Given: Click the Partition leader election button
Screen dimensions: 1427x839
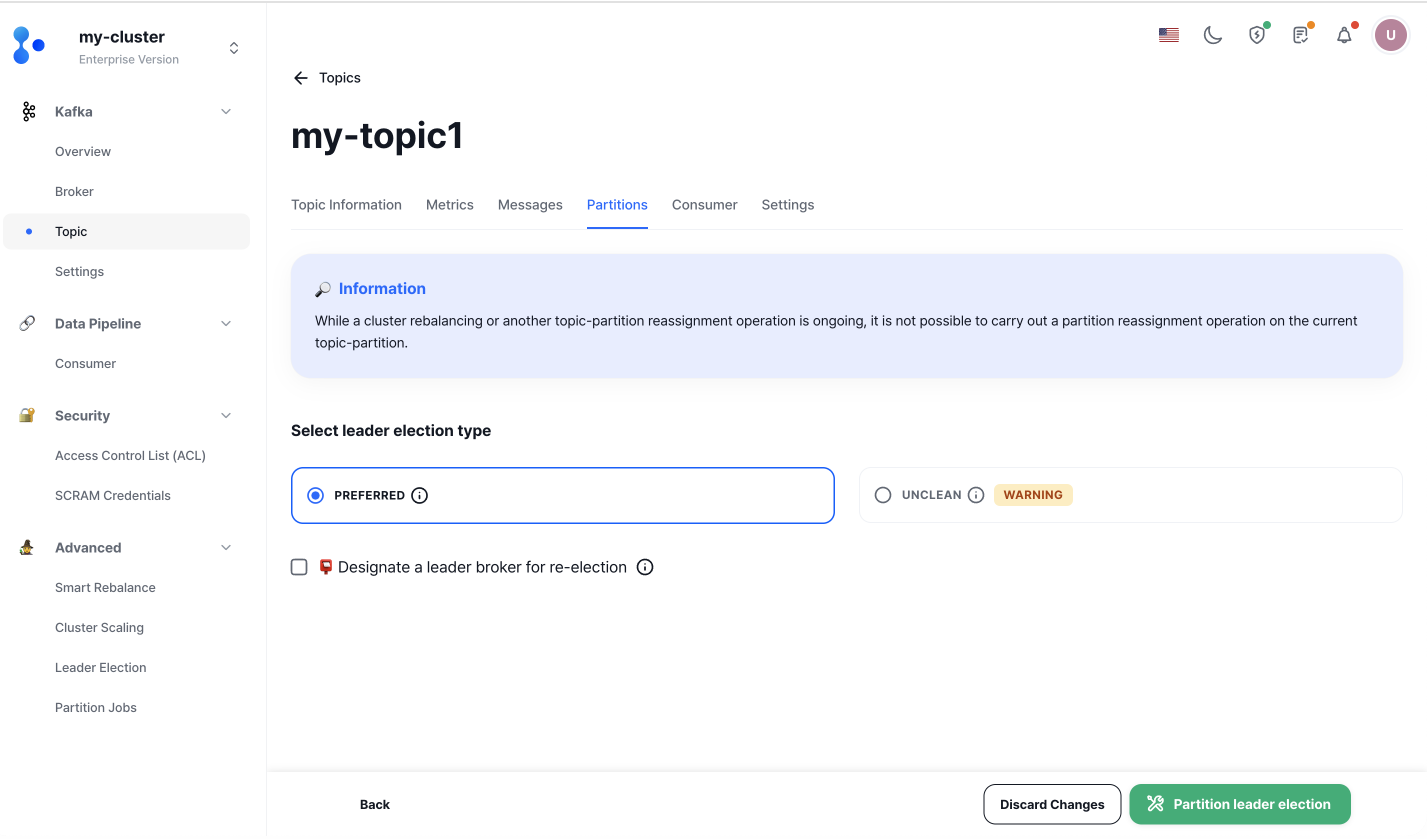Looking at the screenshot, I should click(x=1239, y=804).
